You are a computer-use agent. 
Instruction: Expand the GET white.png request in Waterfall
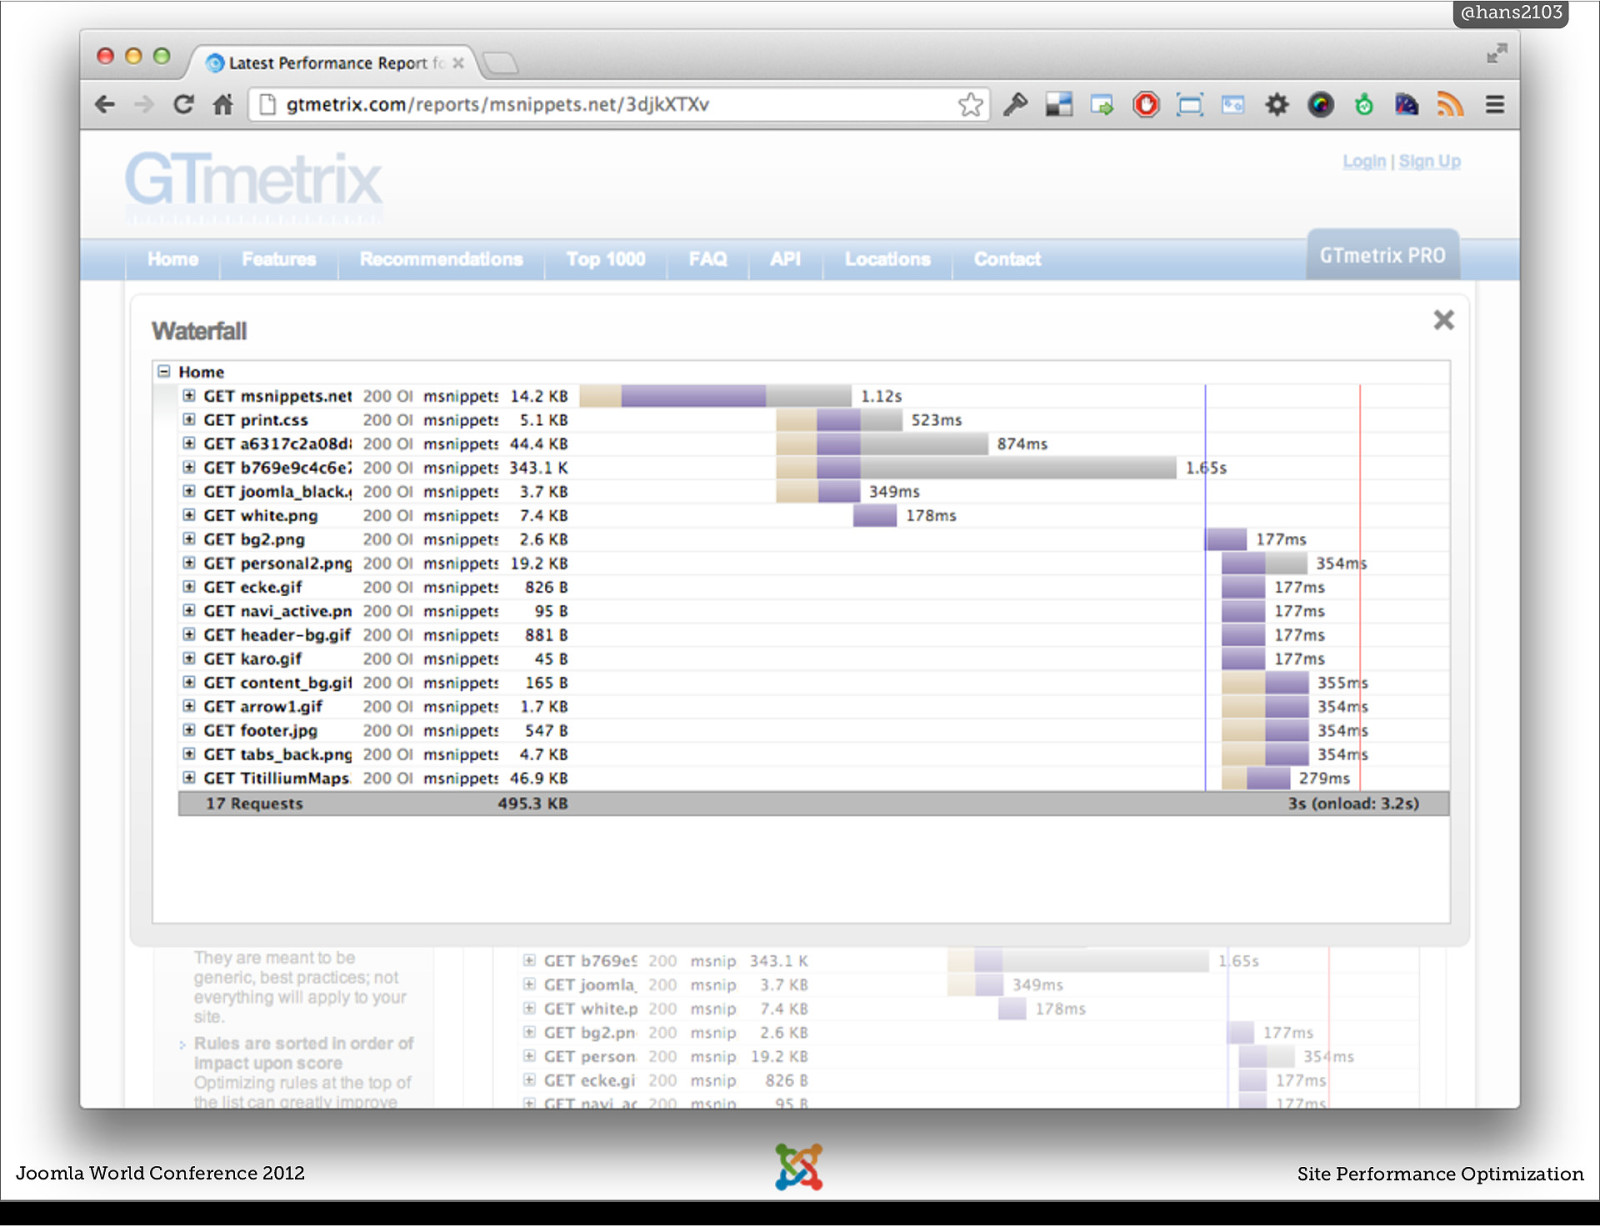(189, 515)
